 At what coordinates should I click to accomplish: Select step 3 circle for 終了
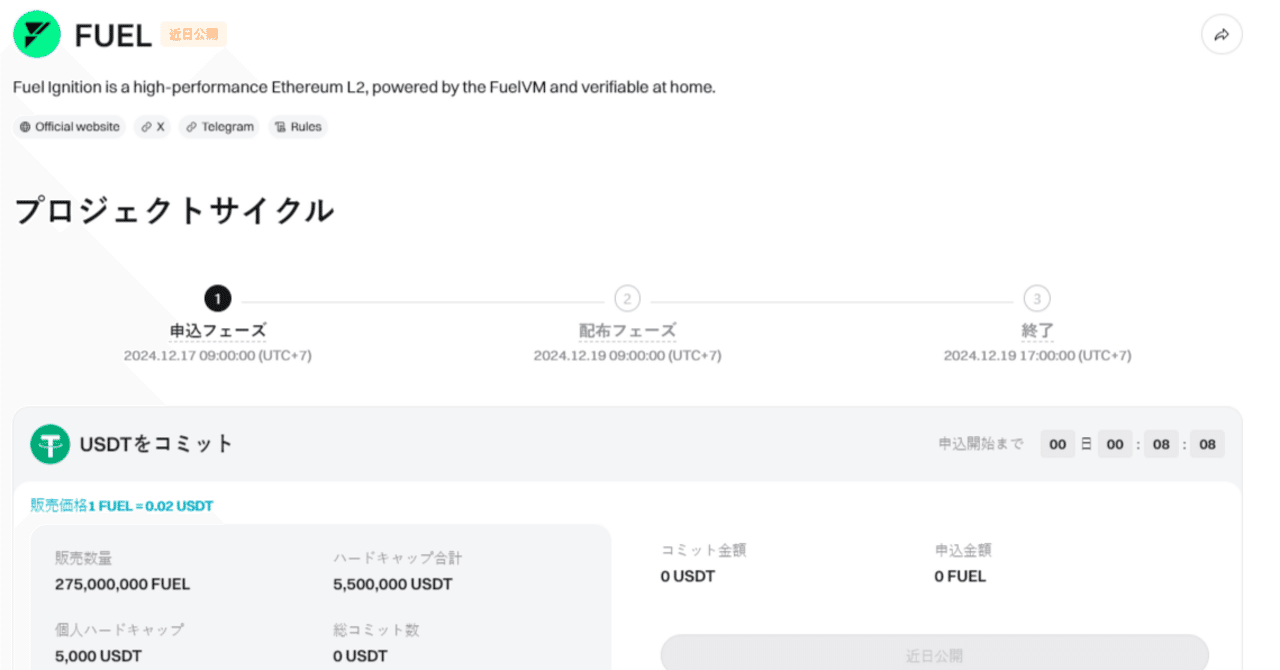tap(1037, 298)
